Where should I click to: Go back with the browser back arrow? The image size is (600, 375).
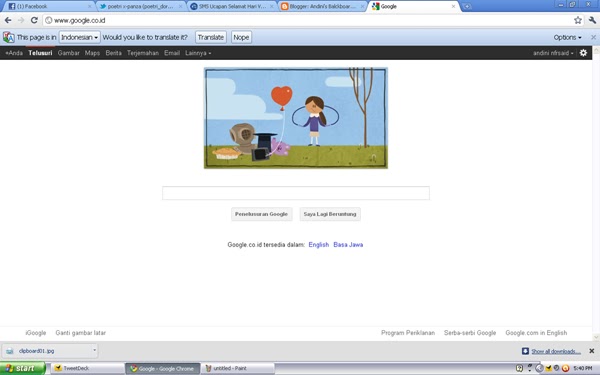coord(8,20)
